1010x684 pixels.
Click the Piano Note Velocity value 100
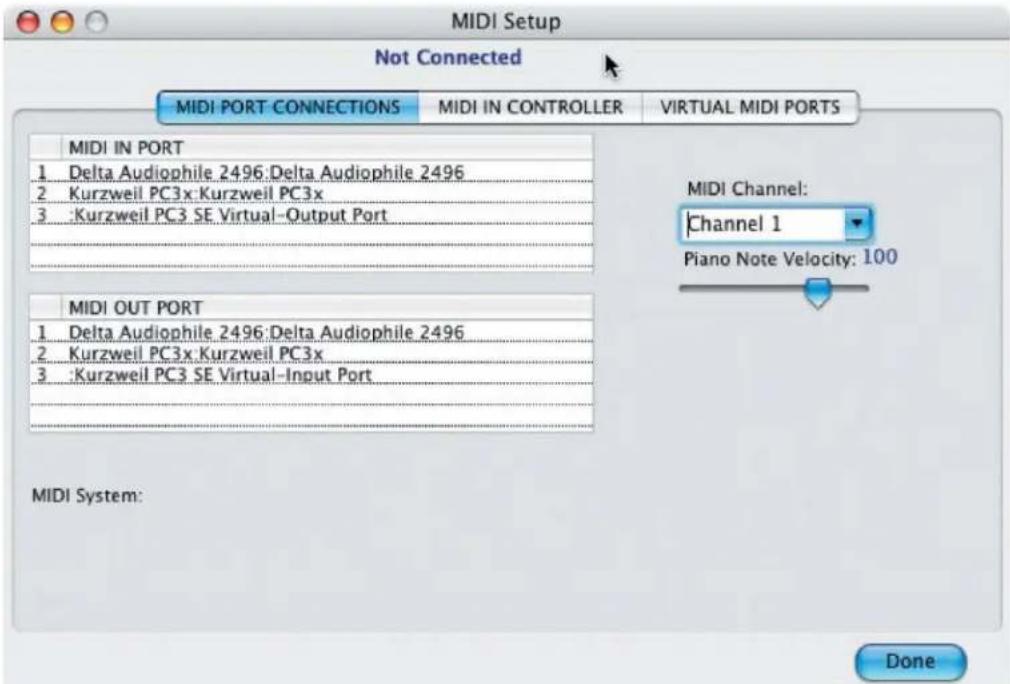(879, 257)
